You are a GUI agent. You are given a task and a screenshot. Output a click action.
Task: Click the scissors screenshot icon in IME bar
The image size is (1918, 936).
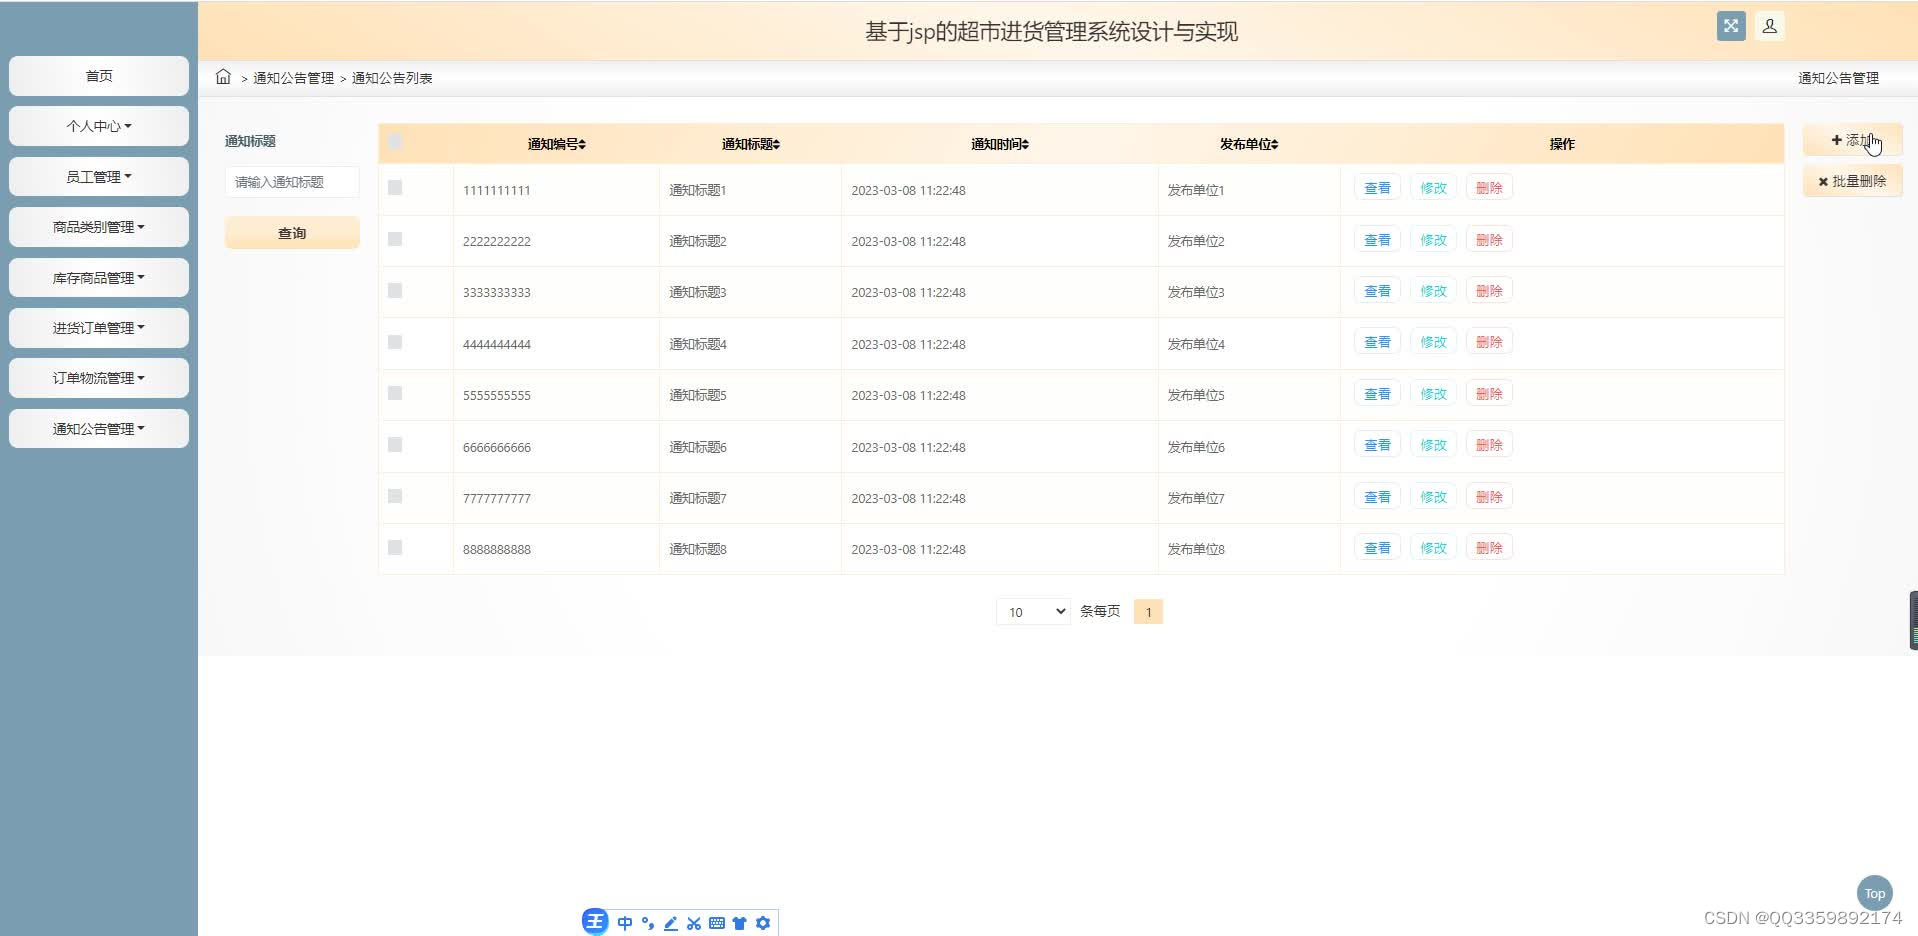[694, 923]
